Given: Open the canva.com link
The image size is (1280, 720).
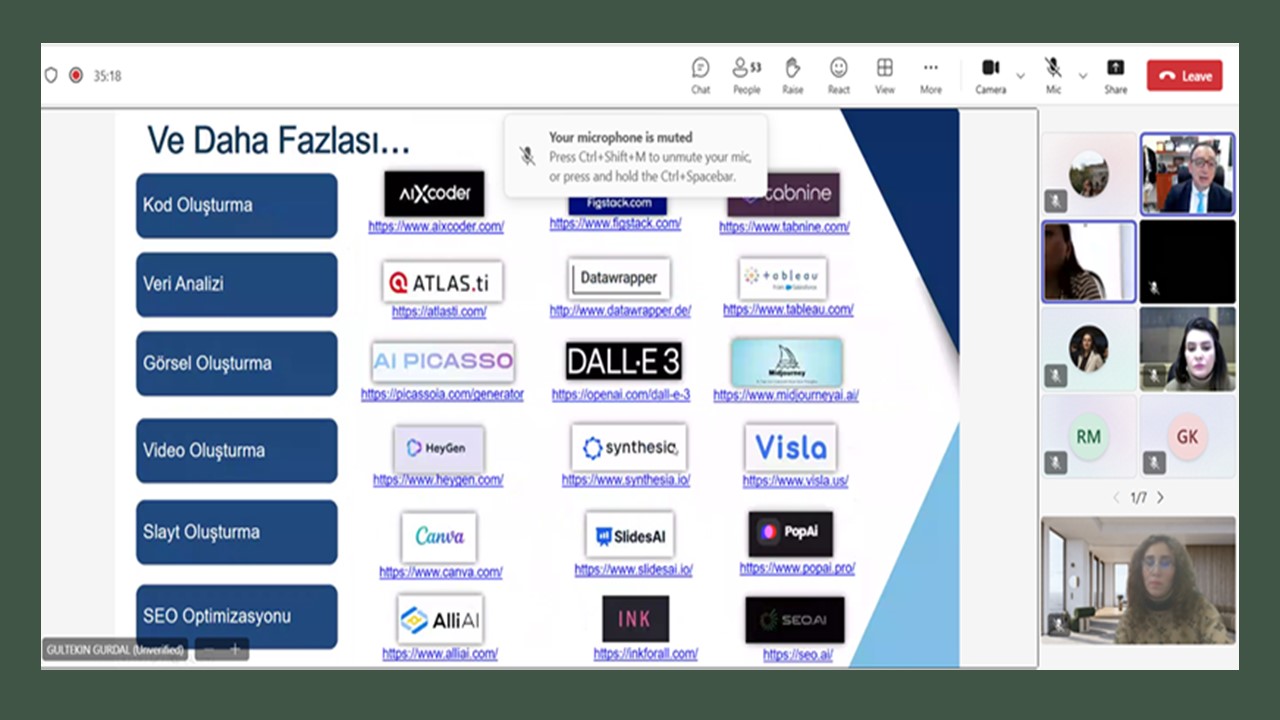Looking at the screenshot, I should [441, 572].
